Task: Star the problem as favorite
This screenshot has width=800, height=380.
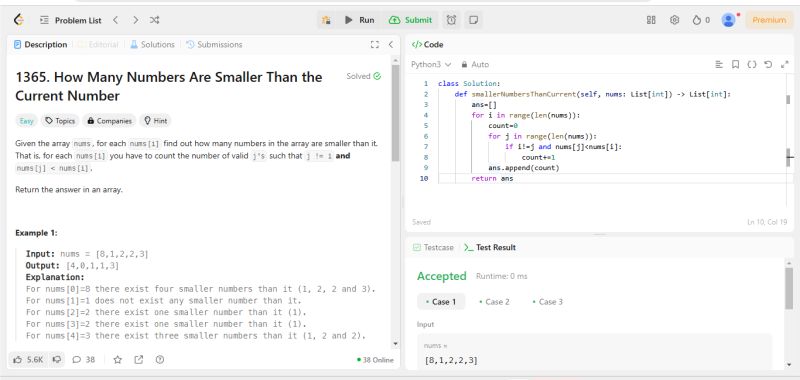Action: point(117,360)
